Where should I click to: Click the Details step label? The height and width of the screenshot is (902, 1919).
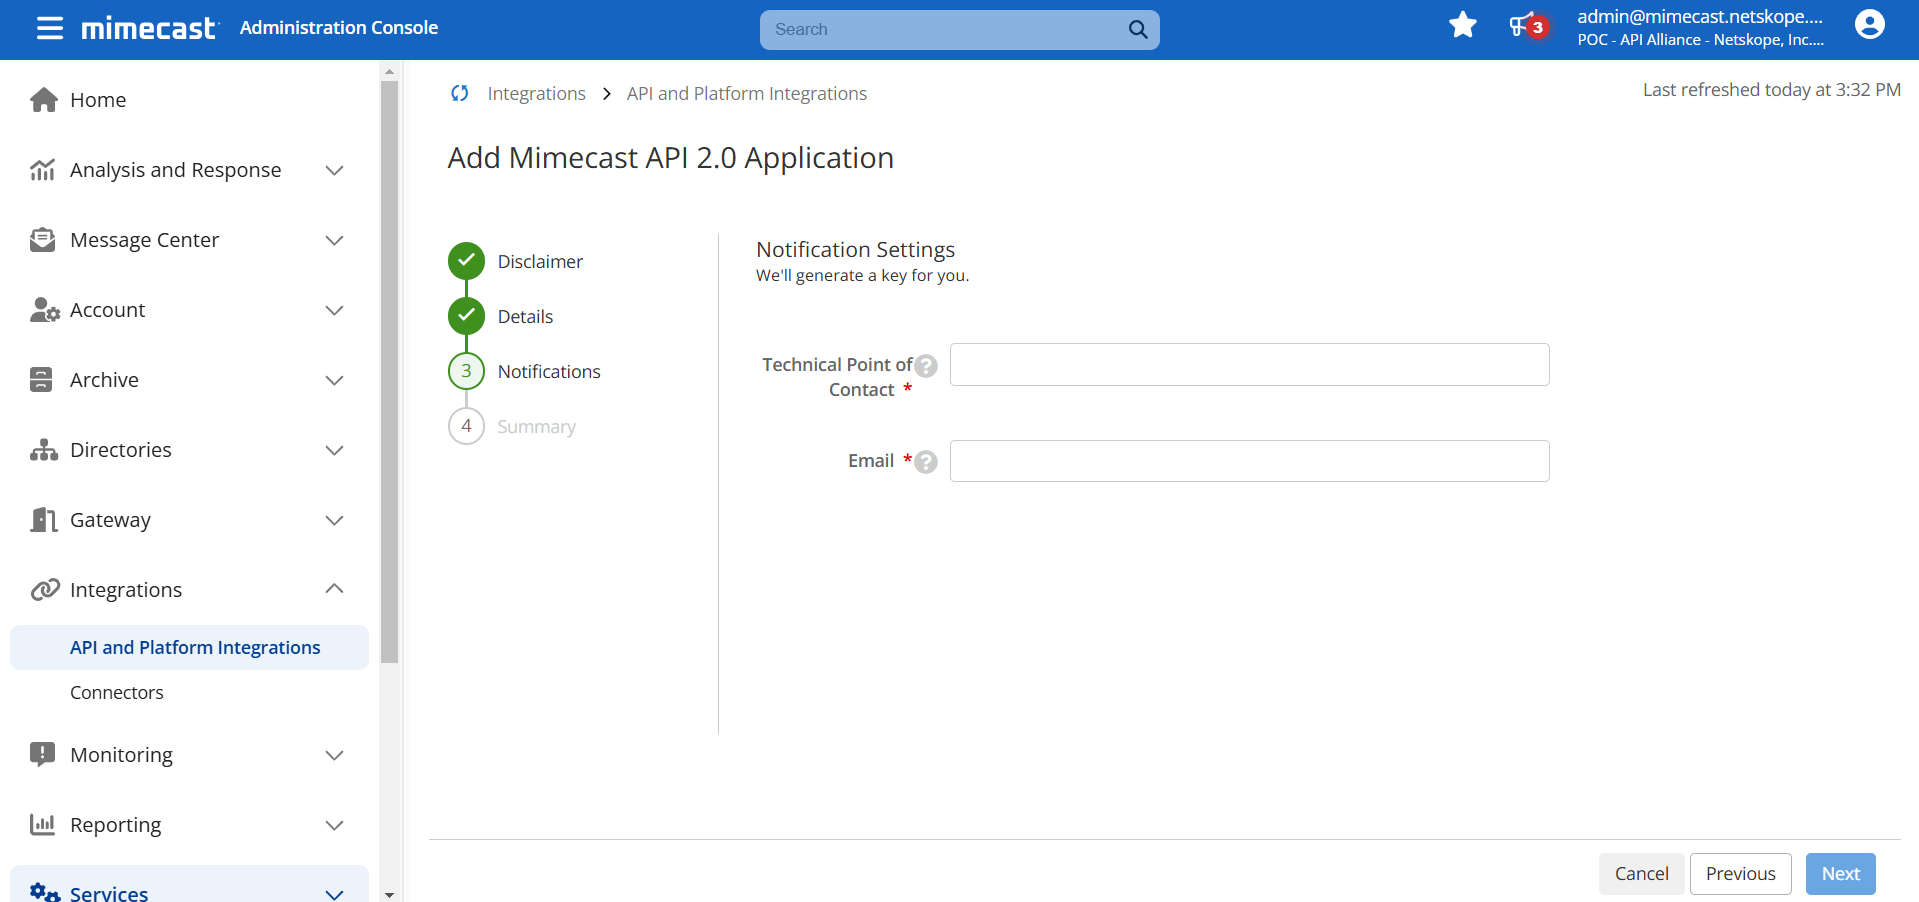[x=525, y=316]
